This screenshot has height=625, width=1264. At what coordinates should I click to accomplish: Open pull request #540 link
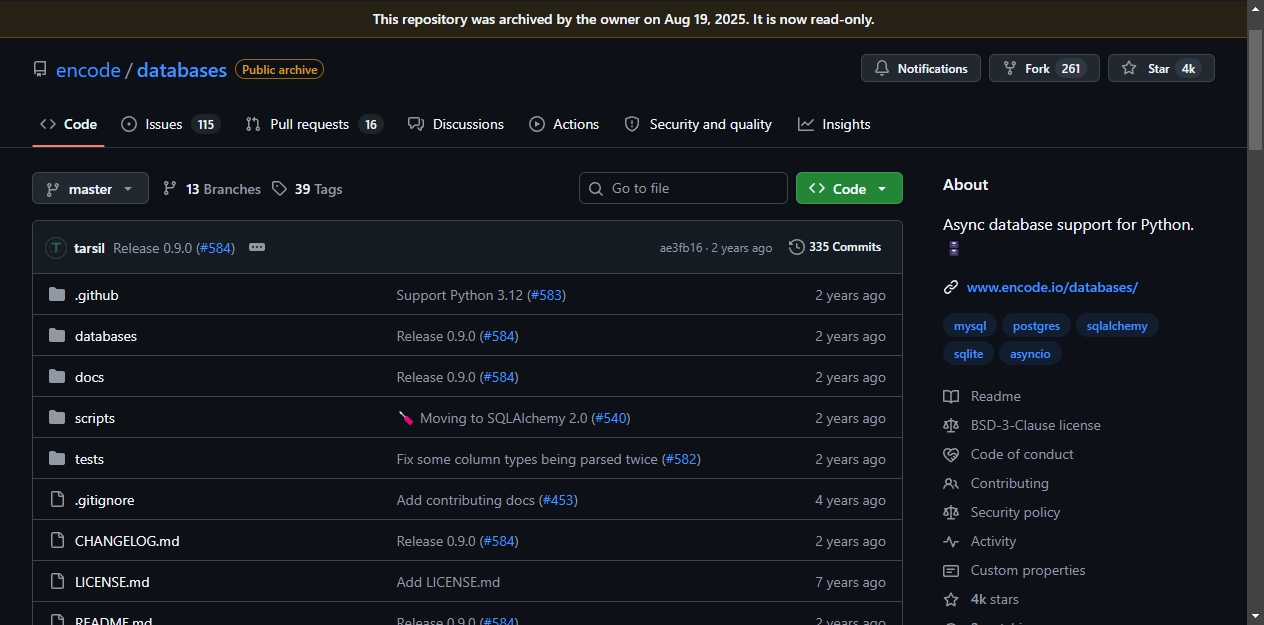(x=611, y=418)
